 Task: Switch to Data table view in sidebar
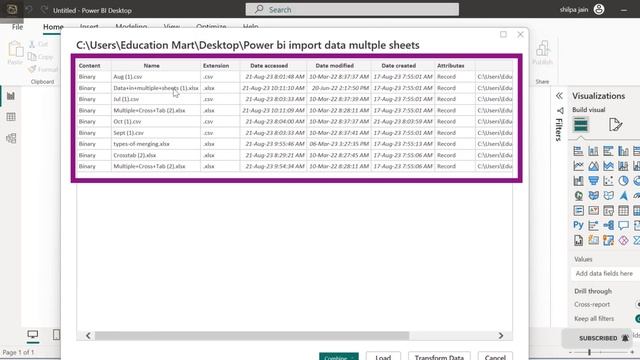tap(11, 117)
